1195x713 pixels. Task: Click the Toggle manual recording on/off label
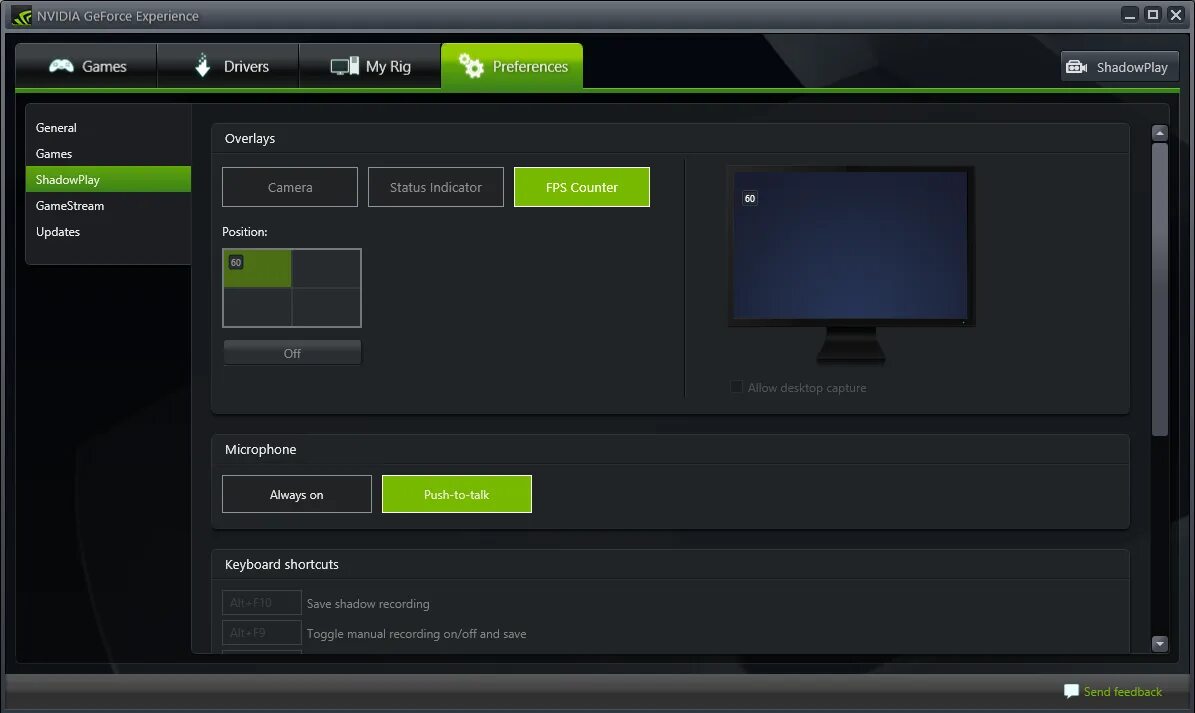[417, 634]
